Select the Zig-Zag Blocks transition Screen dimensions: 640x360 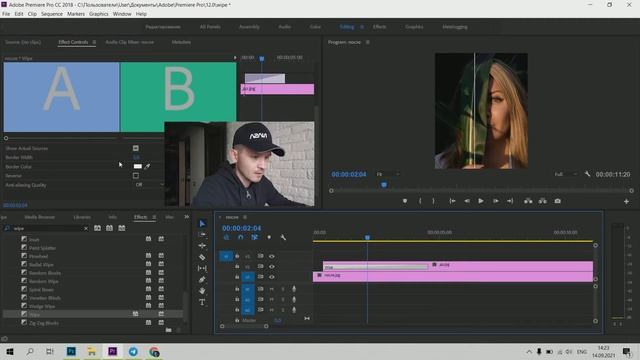coord(44,323)
